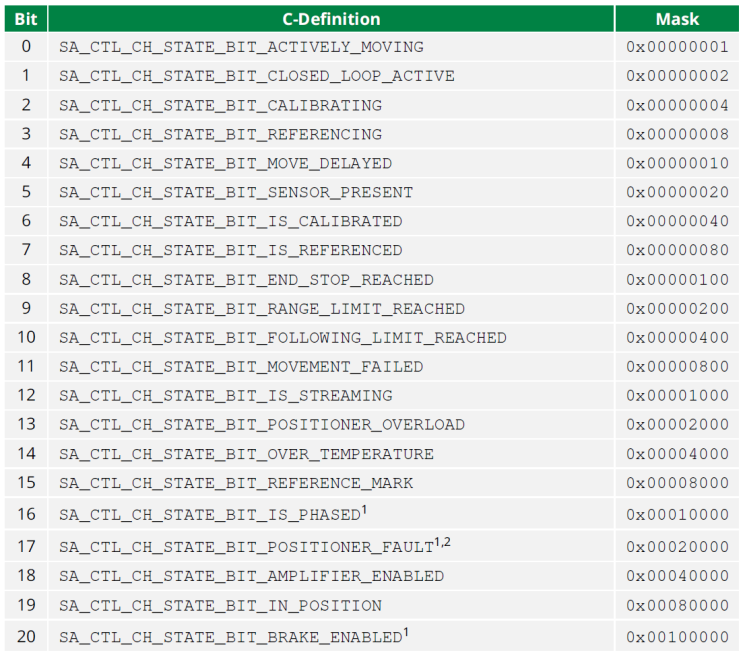Image resolution: width=743 pixels, height=655 pixels.
Task: Select SA_CTL_CH_STATE_BIT_ACTIVELY_MOVING definition
Action: pyautogui.click(x=241, y=47)
